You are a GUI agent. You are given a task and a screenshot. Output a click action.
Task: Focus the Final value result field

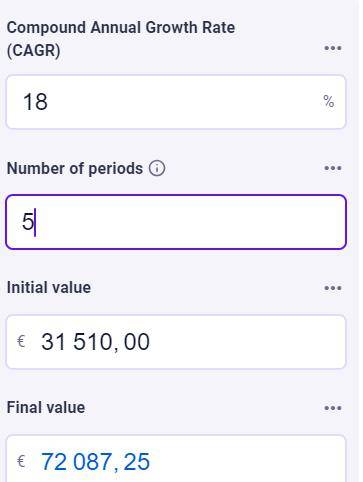(176, 459)
